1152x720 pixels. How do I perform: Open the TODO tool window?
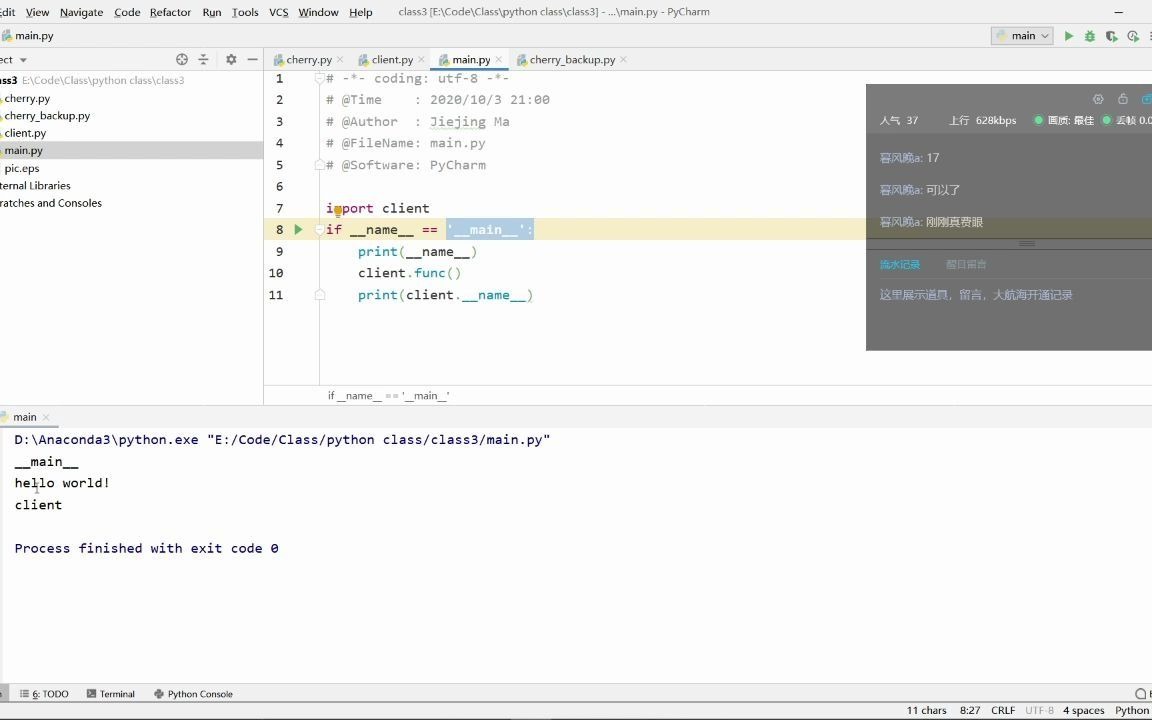pos(45,693)
